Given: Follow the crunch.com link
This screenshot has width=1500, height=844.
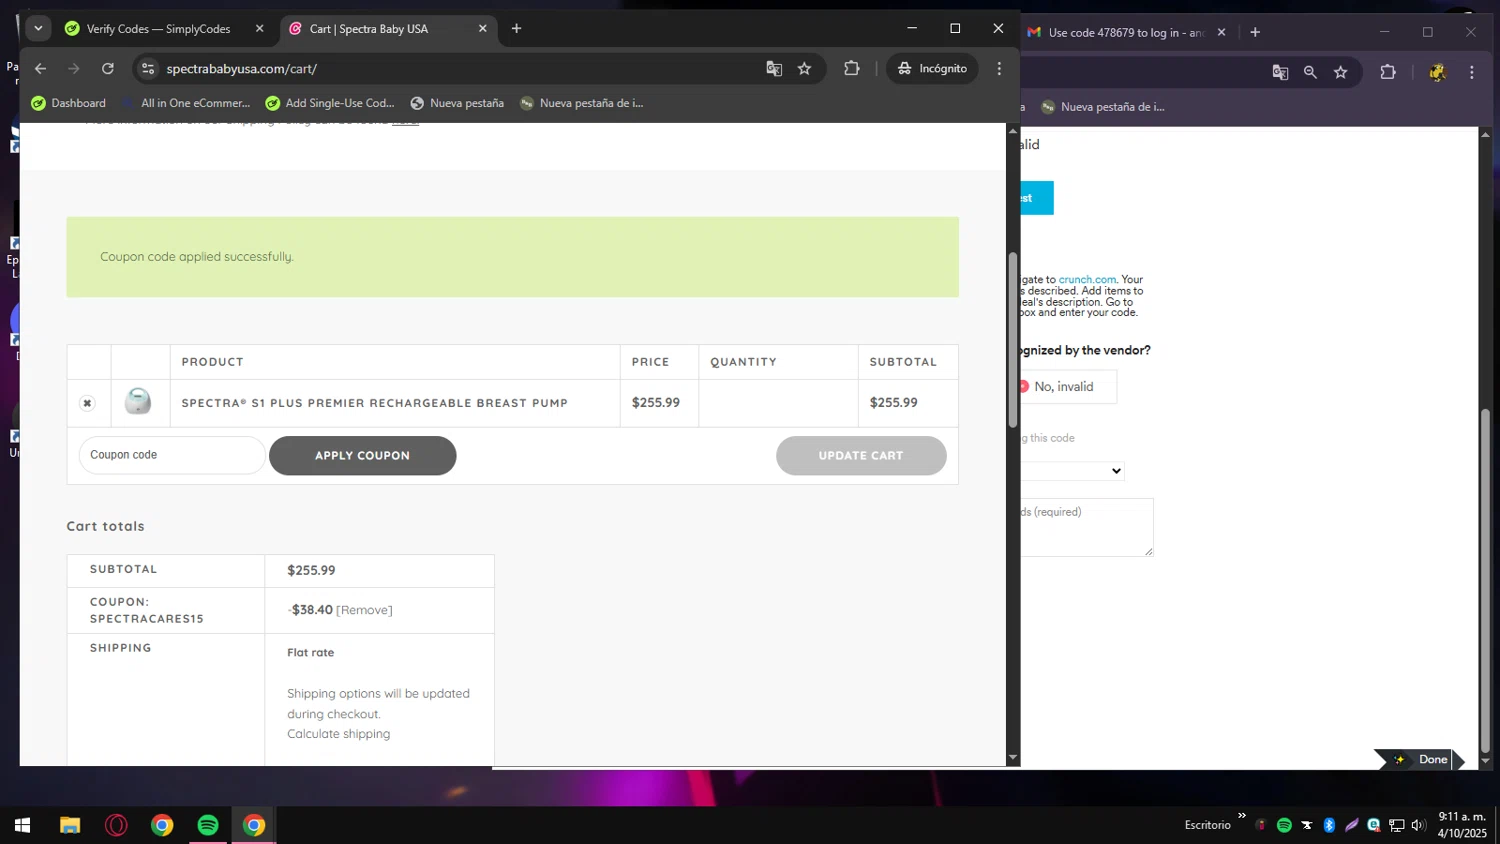Looking at the screenshot, I should click(x=1087, y=280).
